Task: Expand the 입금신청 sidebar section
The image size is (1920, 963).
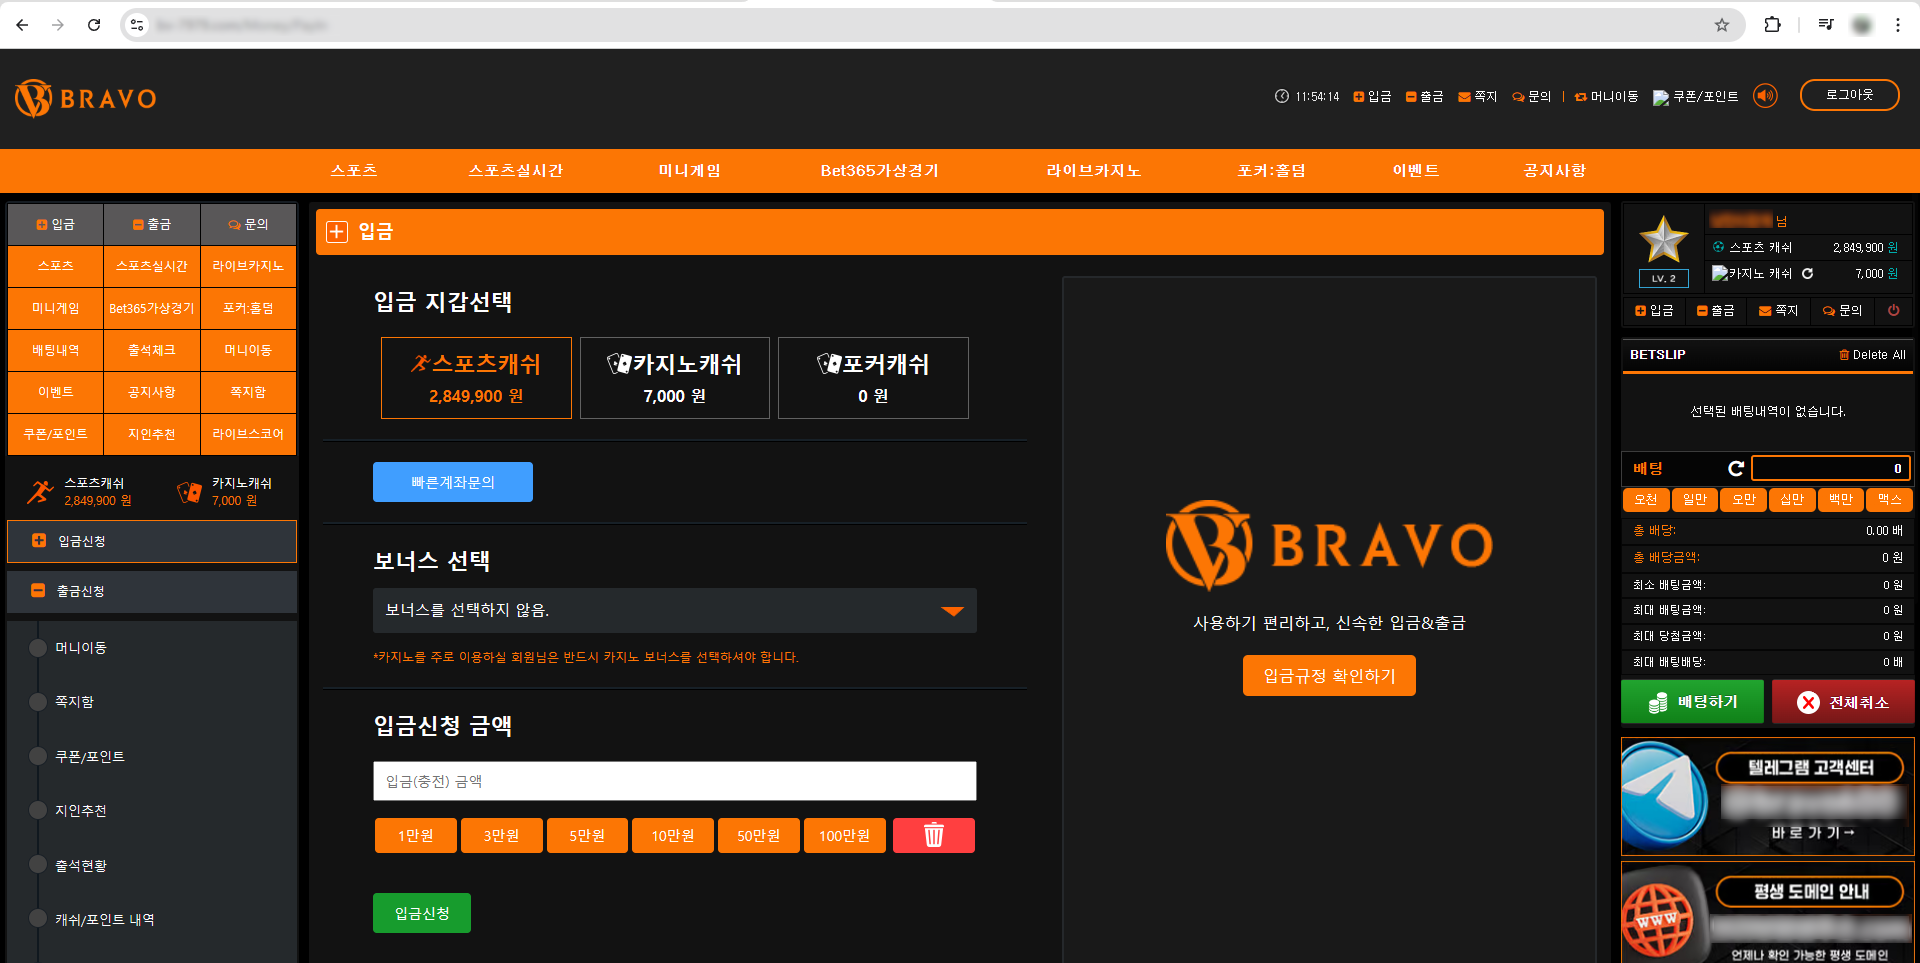Action: click(152, 541)
